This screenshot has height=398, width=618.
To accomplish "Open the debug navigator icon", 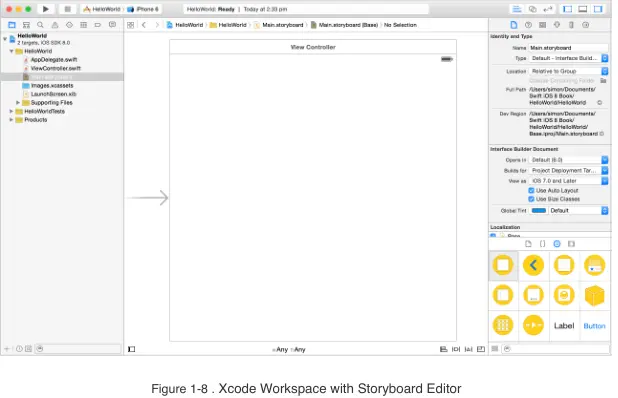I will point(84,25).
